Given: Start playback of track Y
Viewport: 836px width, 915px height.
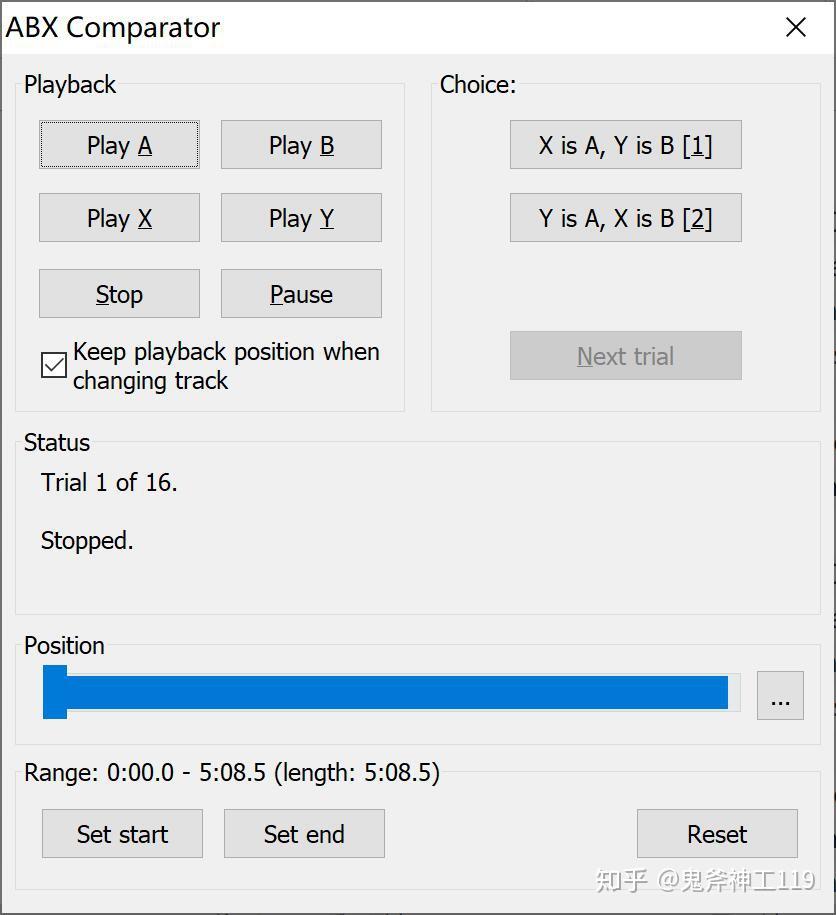Looking at the screenshot, I should pos(301,219).
